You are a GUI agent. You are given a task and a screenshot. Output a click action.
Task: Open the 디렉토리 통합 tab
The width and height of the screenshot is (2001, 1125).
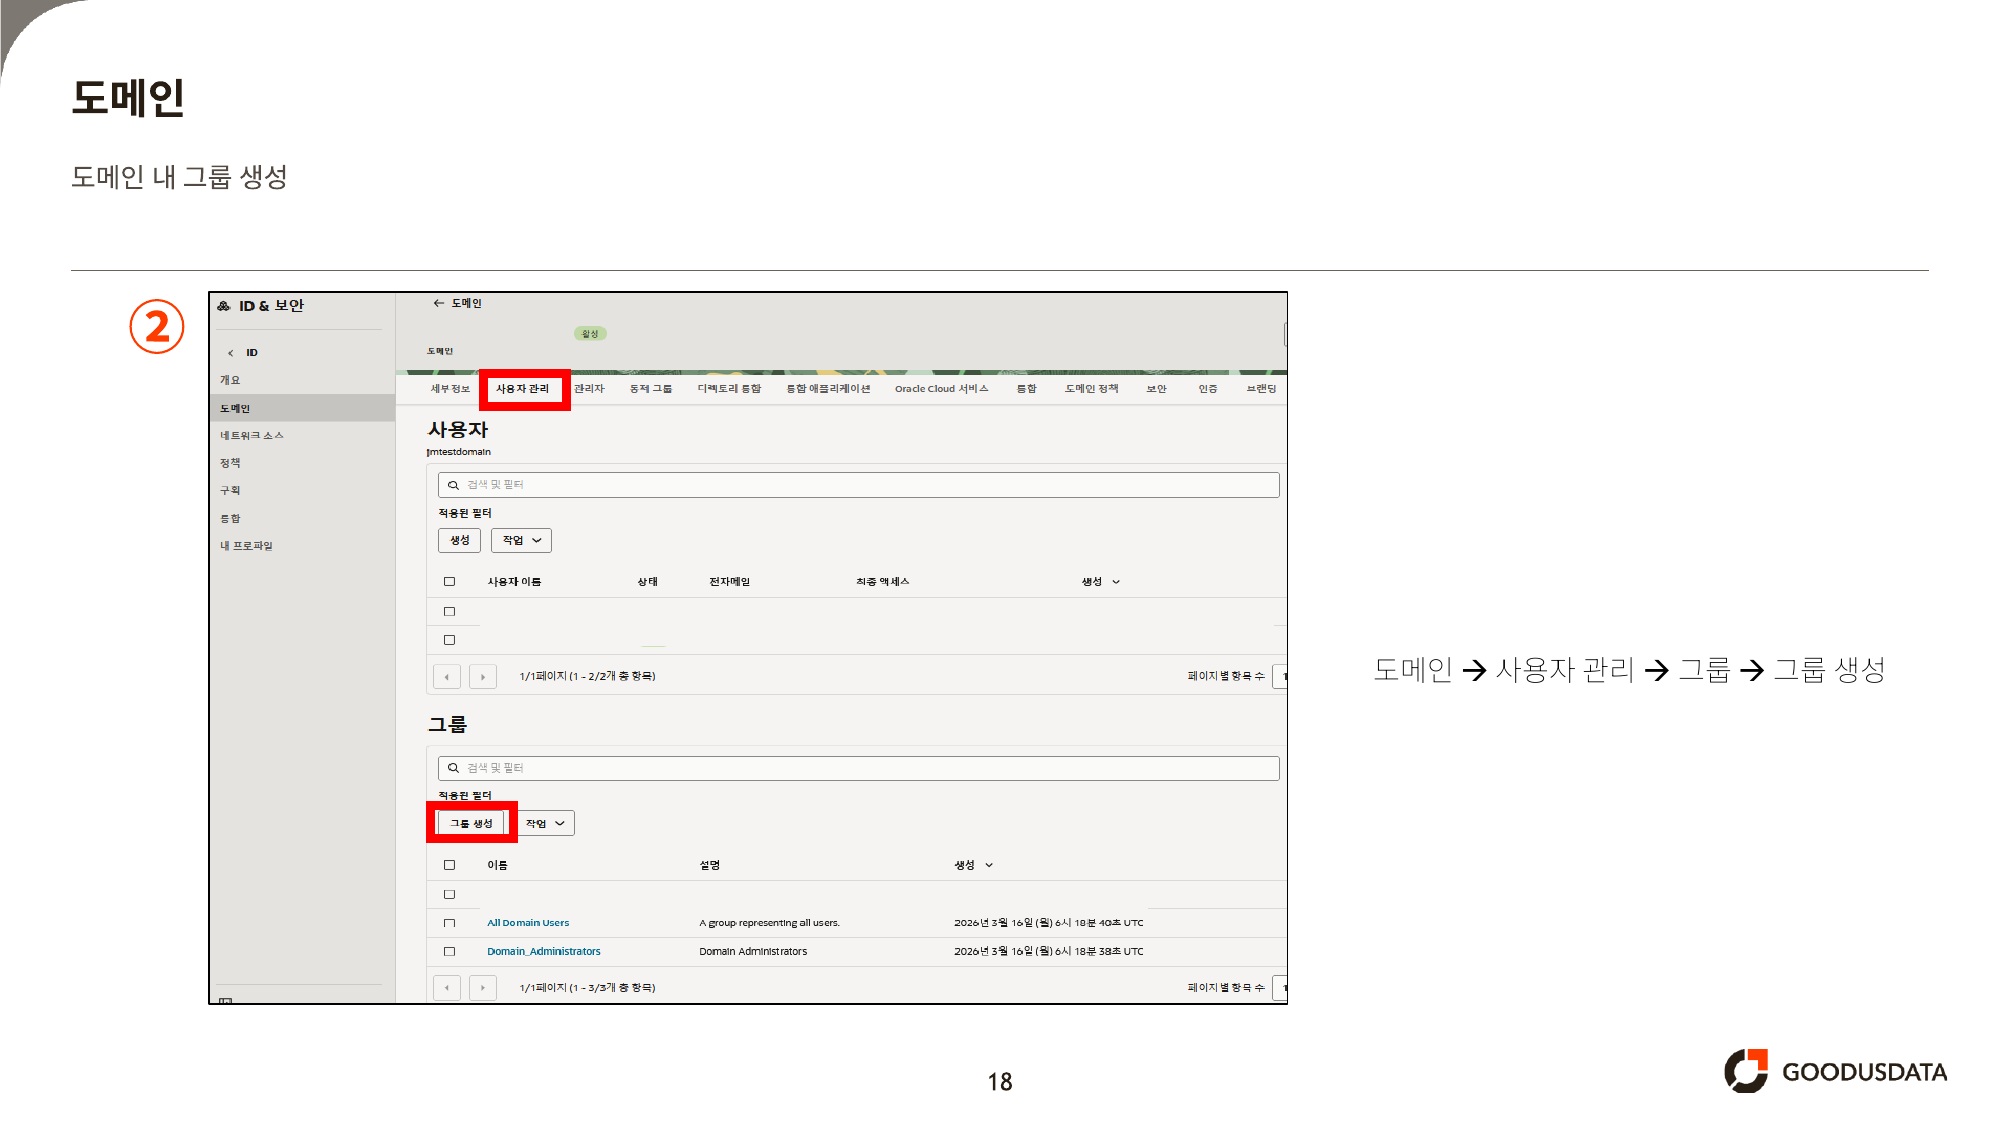(729, 389)
